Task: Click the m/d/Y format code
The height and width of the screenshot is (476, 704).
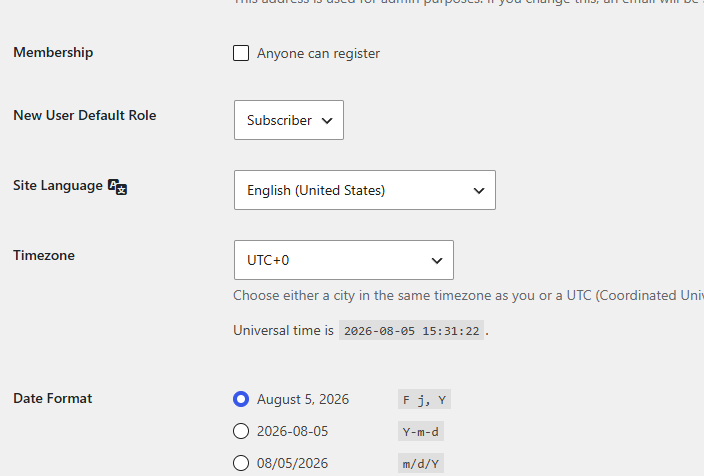Action: [x=421, y=463]
